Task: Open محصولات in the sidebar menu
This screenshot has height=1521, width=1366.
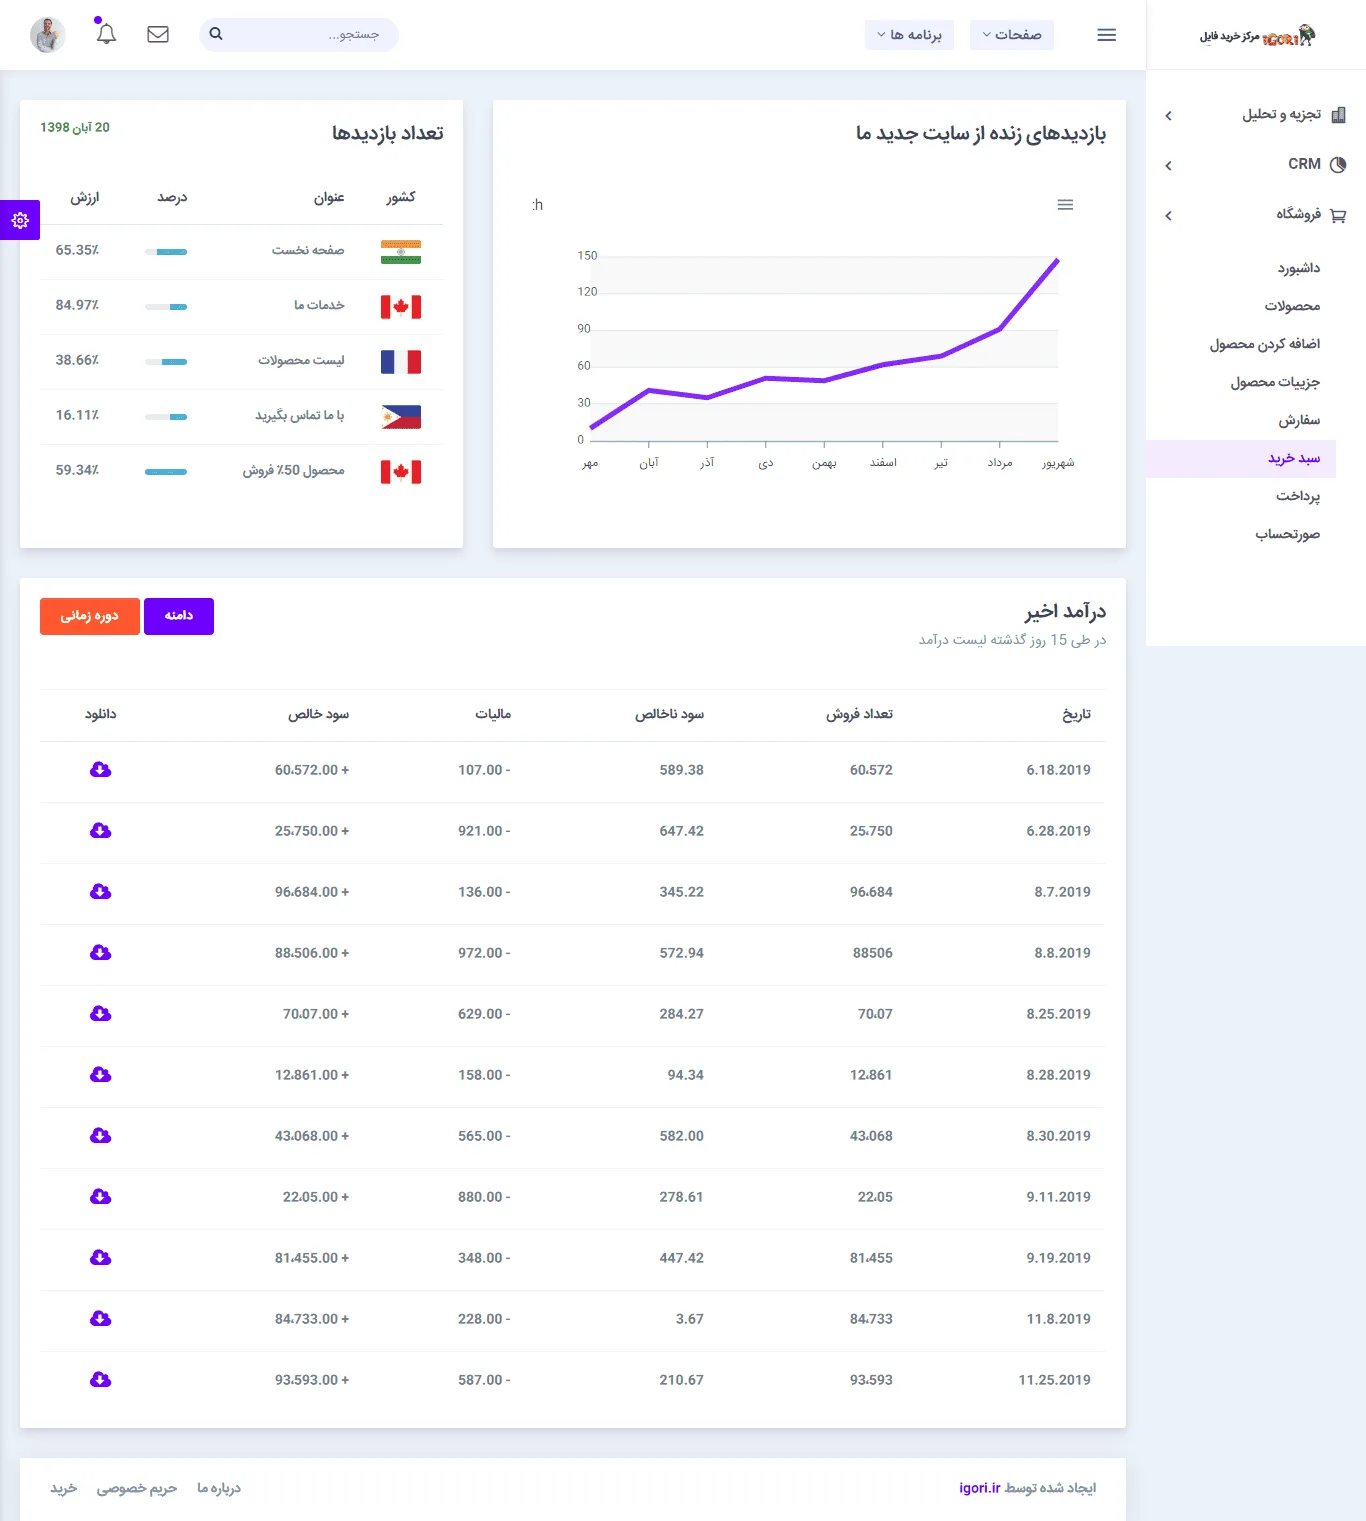Action: tap(1291, 306)
